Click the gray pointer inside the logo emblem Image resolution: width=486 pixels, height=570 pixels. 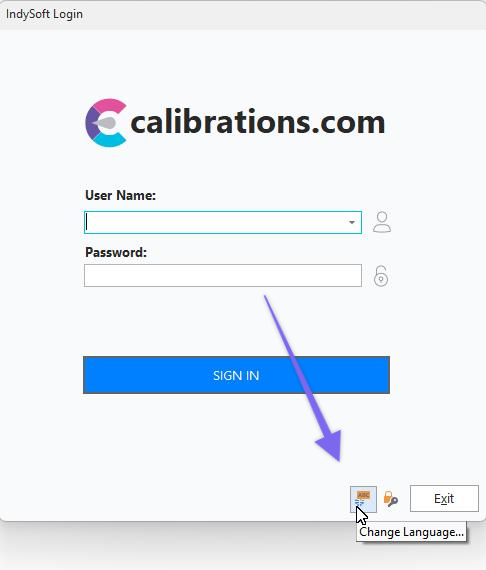click(105, 123)
